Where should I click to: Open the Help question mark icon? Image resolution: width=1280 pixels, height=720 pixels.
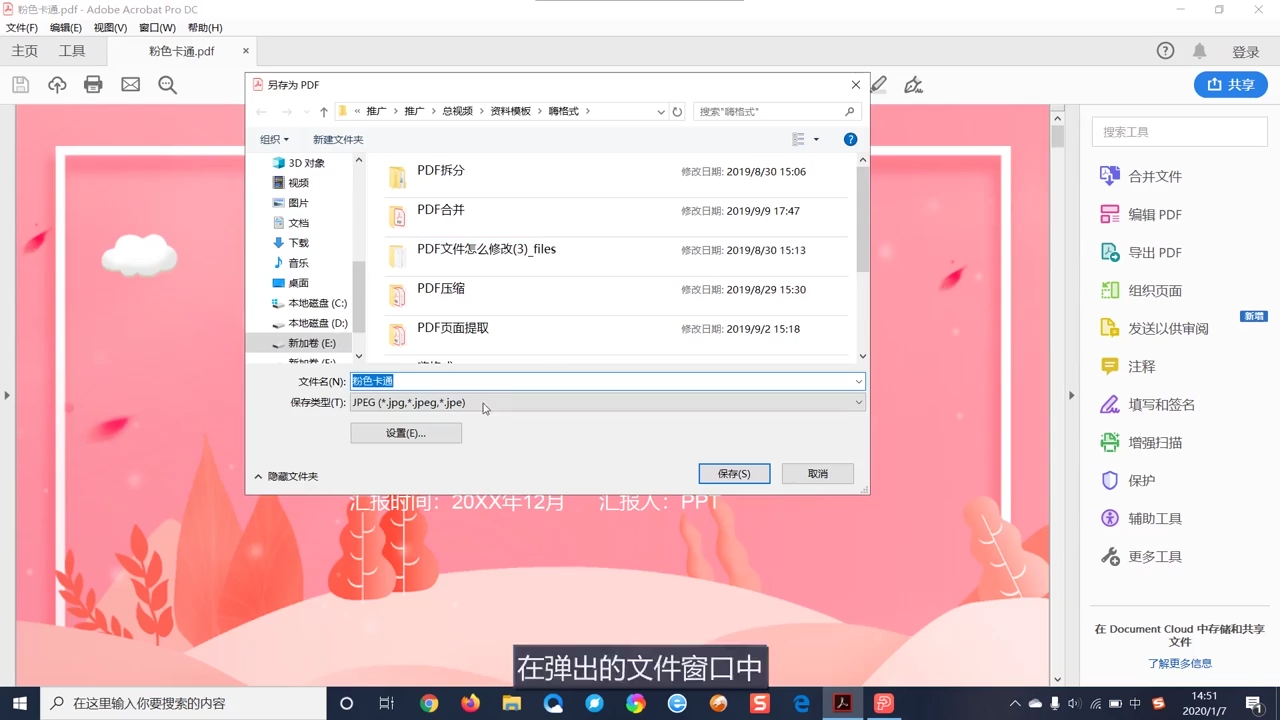(1165, 51)
